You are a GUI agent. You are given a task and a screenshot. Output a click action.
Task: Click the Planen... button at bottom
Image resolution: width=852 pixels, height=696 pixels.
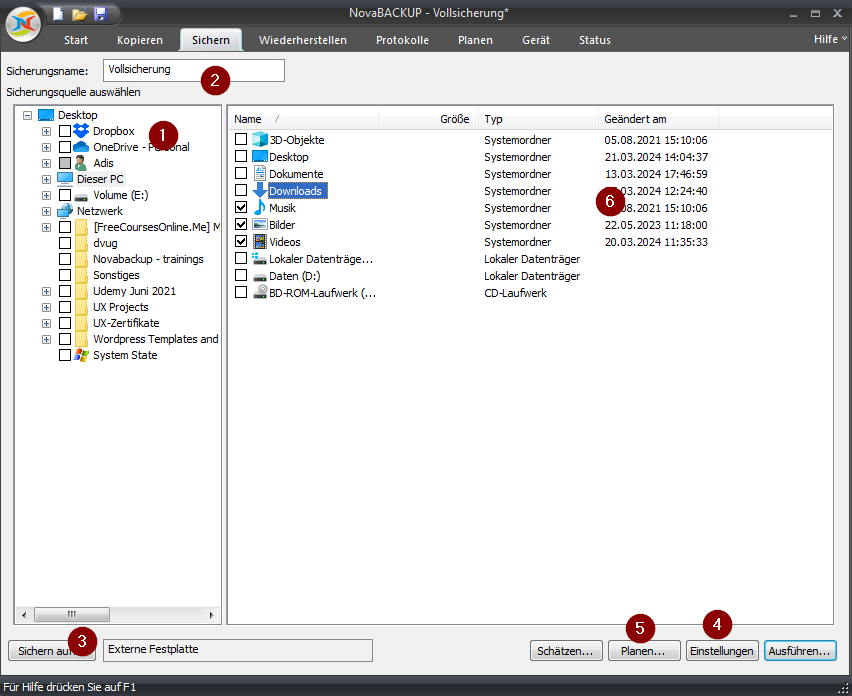click(643, 651)
